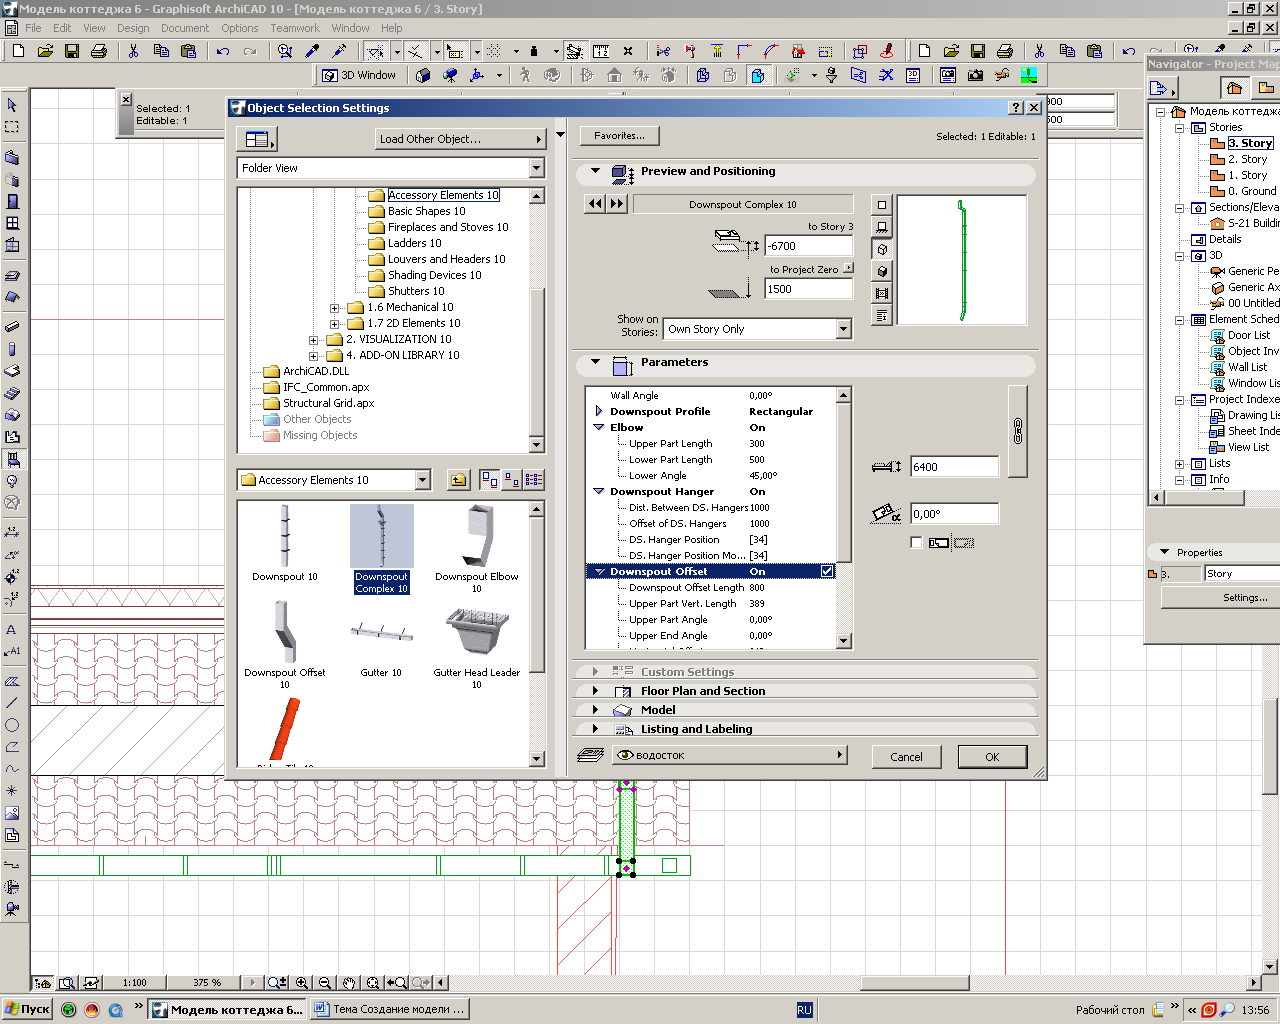Image resolution: width=1280 pixels, height=1024 pixels.
Task: Select the floor plan preview mode
Action: point(881,204)
